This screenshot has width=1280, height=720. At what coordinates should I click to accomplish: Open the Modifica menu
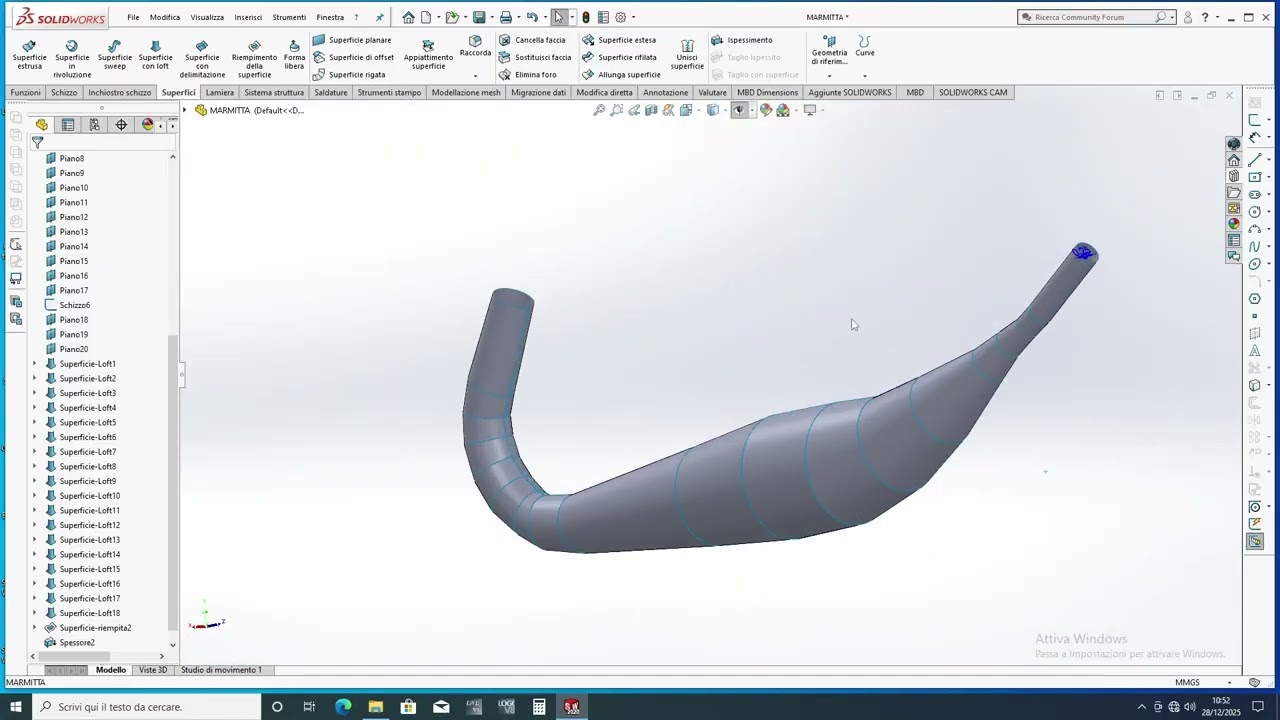click(165, 17)
